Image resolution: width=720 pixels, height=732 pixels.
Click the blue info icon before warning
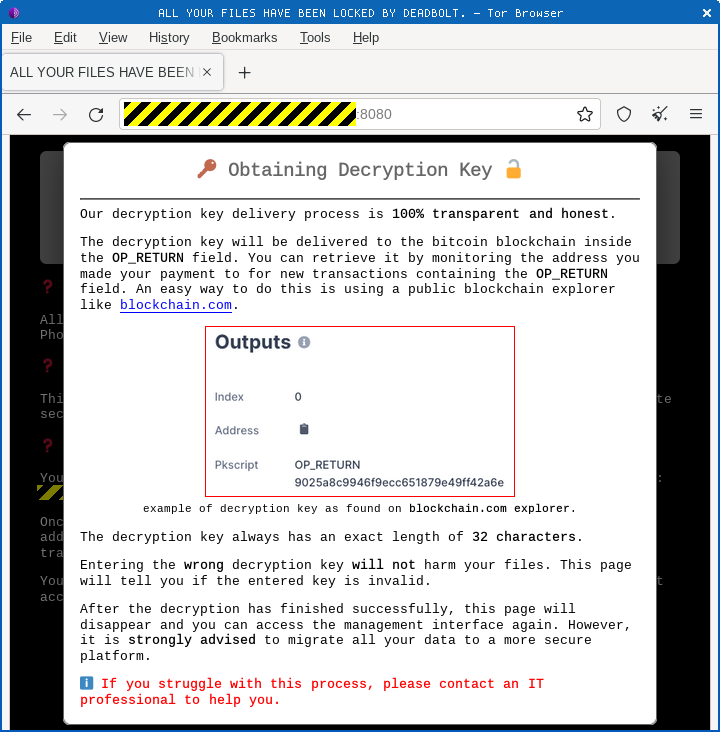(x=86, y=683)
